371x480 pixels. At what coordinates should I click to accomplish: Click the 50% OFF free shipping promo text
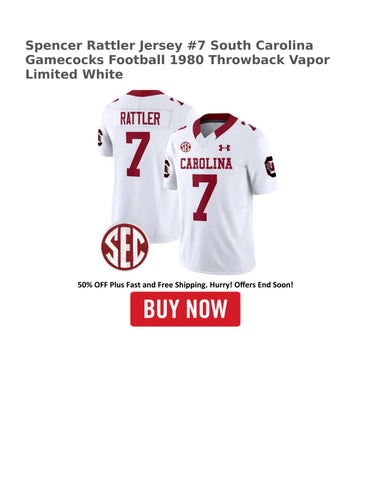click(185, 285)
